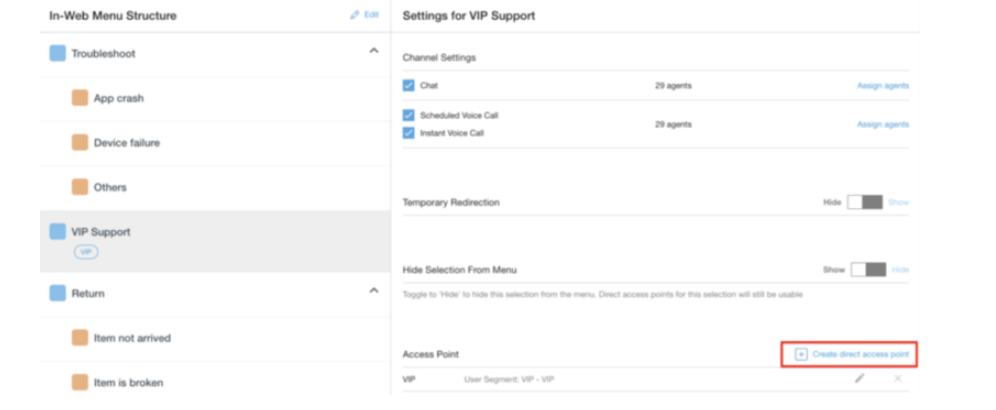Click the pencil Edit icon in menu header
Image resolution: width=996 pixels, height=410 pixels.
tap(354, 15)
